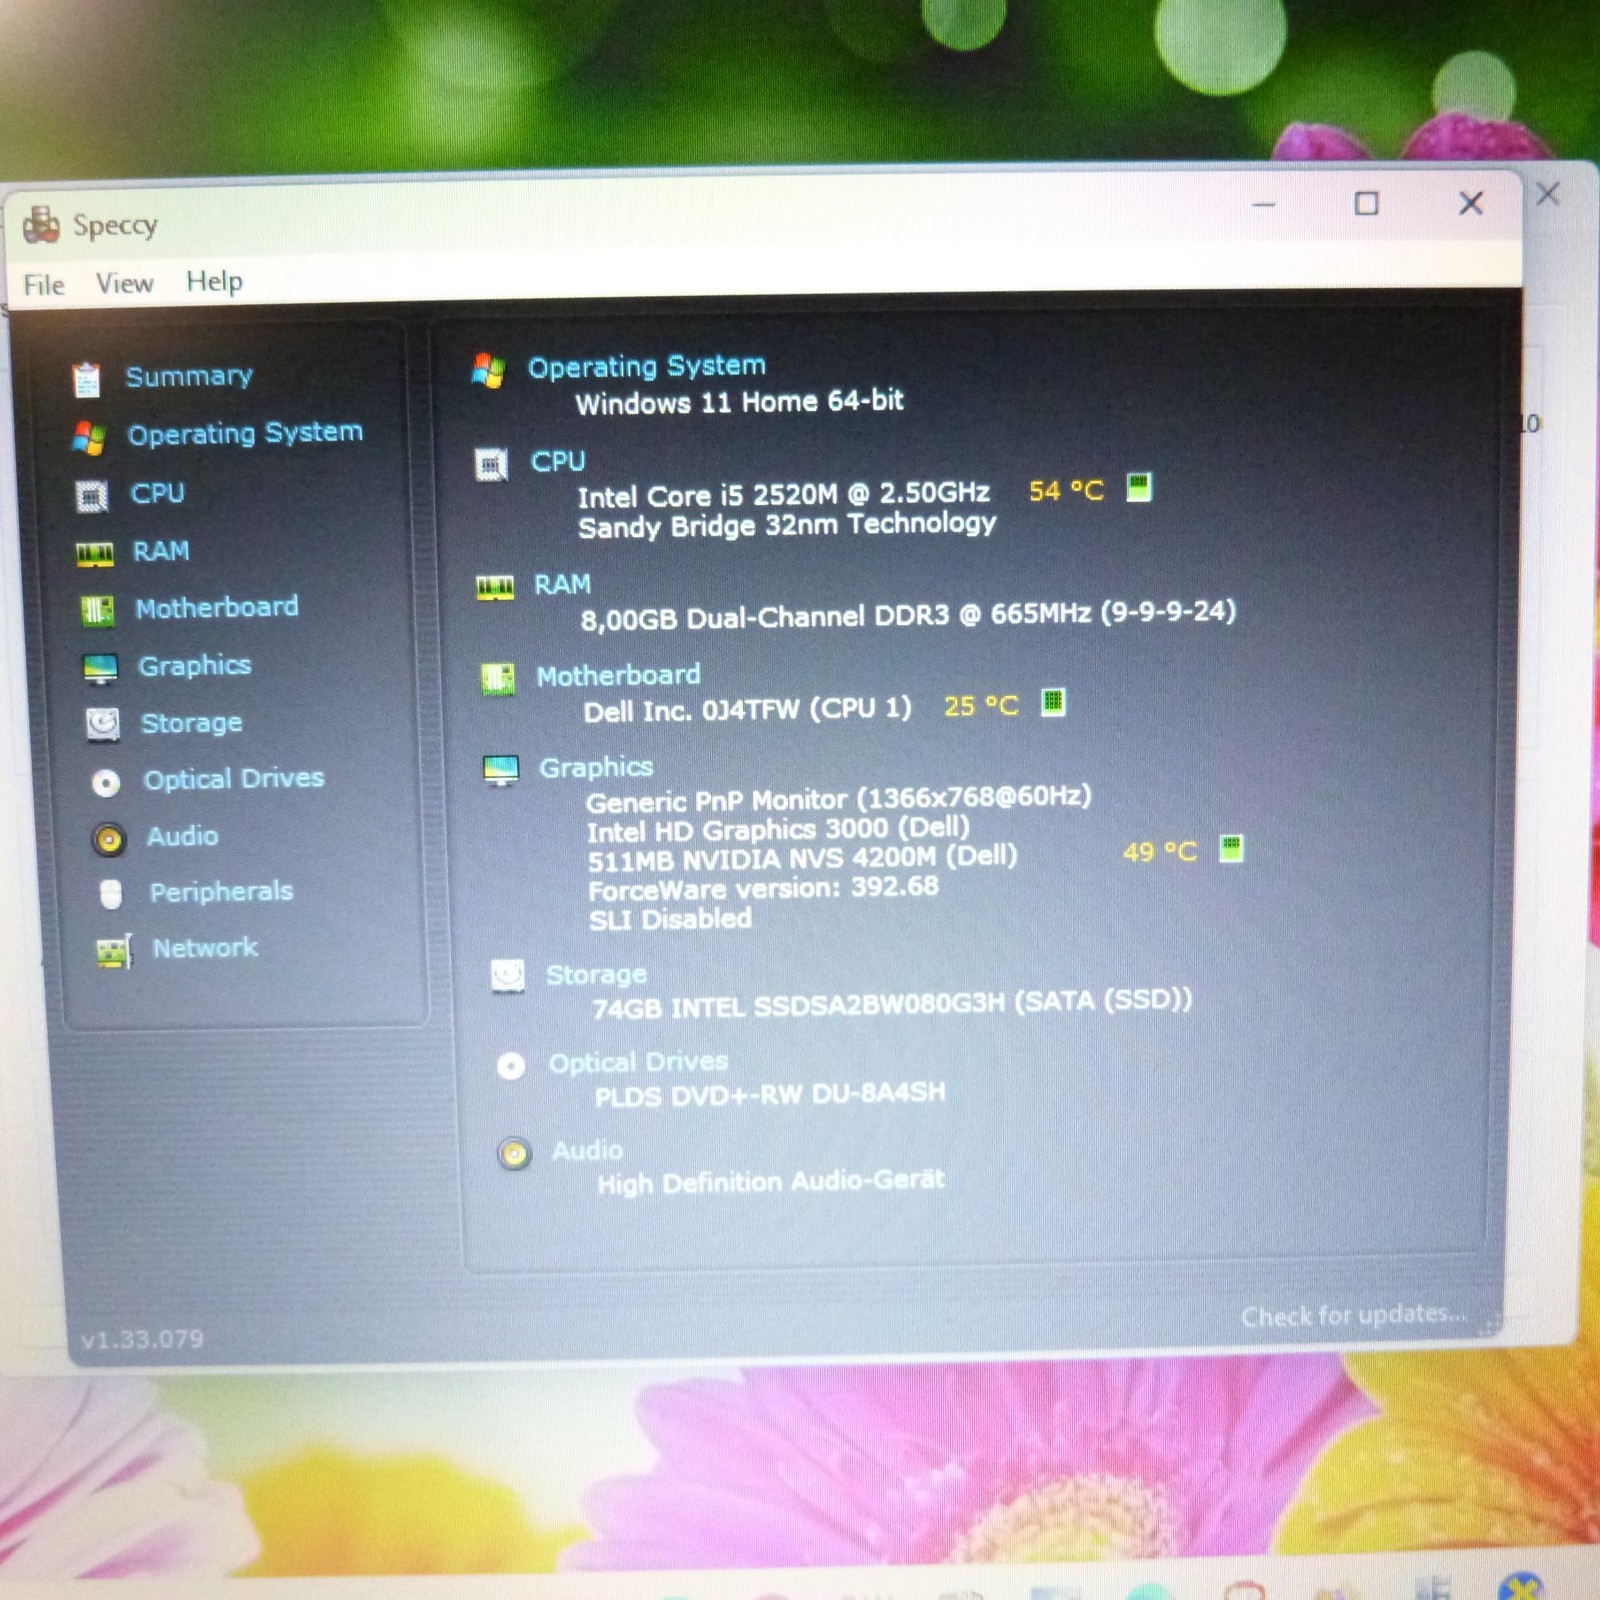Screen dimensions: 1600x1600
Task: Select Network in the sidebar
Action: (x=205, y=947)
